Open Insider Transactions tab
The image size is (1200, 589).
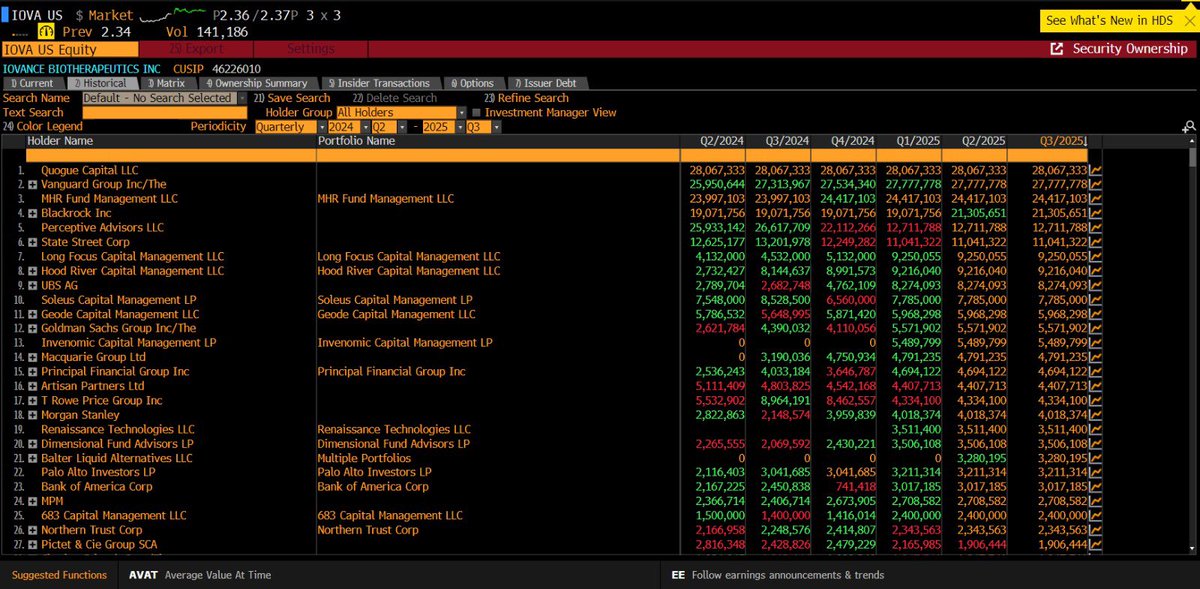tap(384, 83)
